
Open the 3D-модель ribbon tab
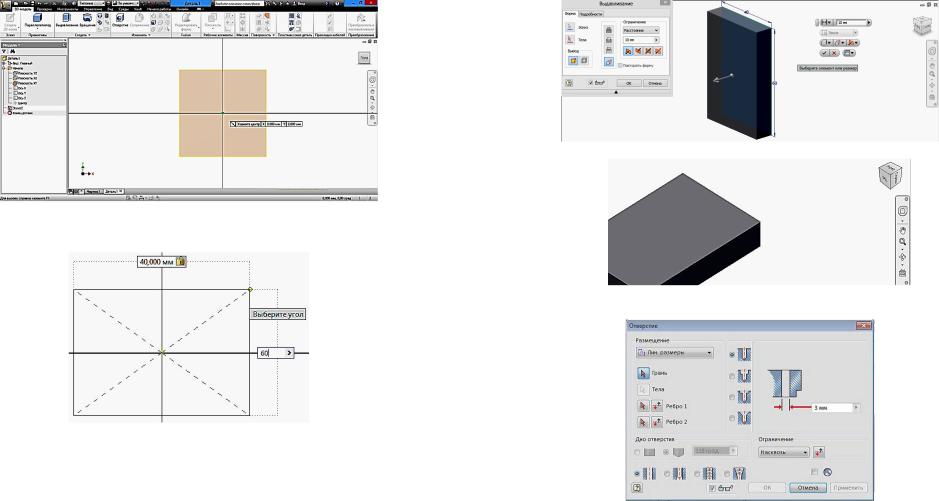pyautogui.click(x=23, y=9)
